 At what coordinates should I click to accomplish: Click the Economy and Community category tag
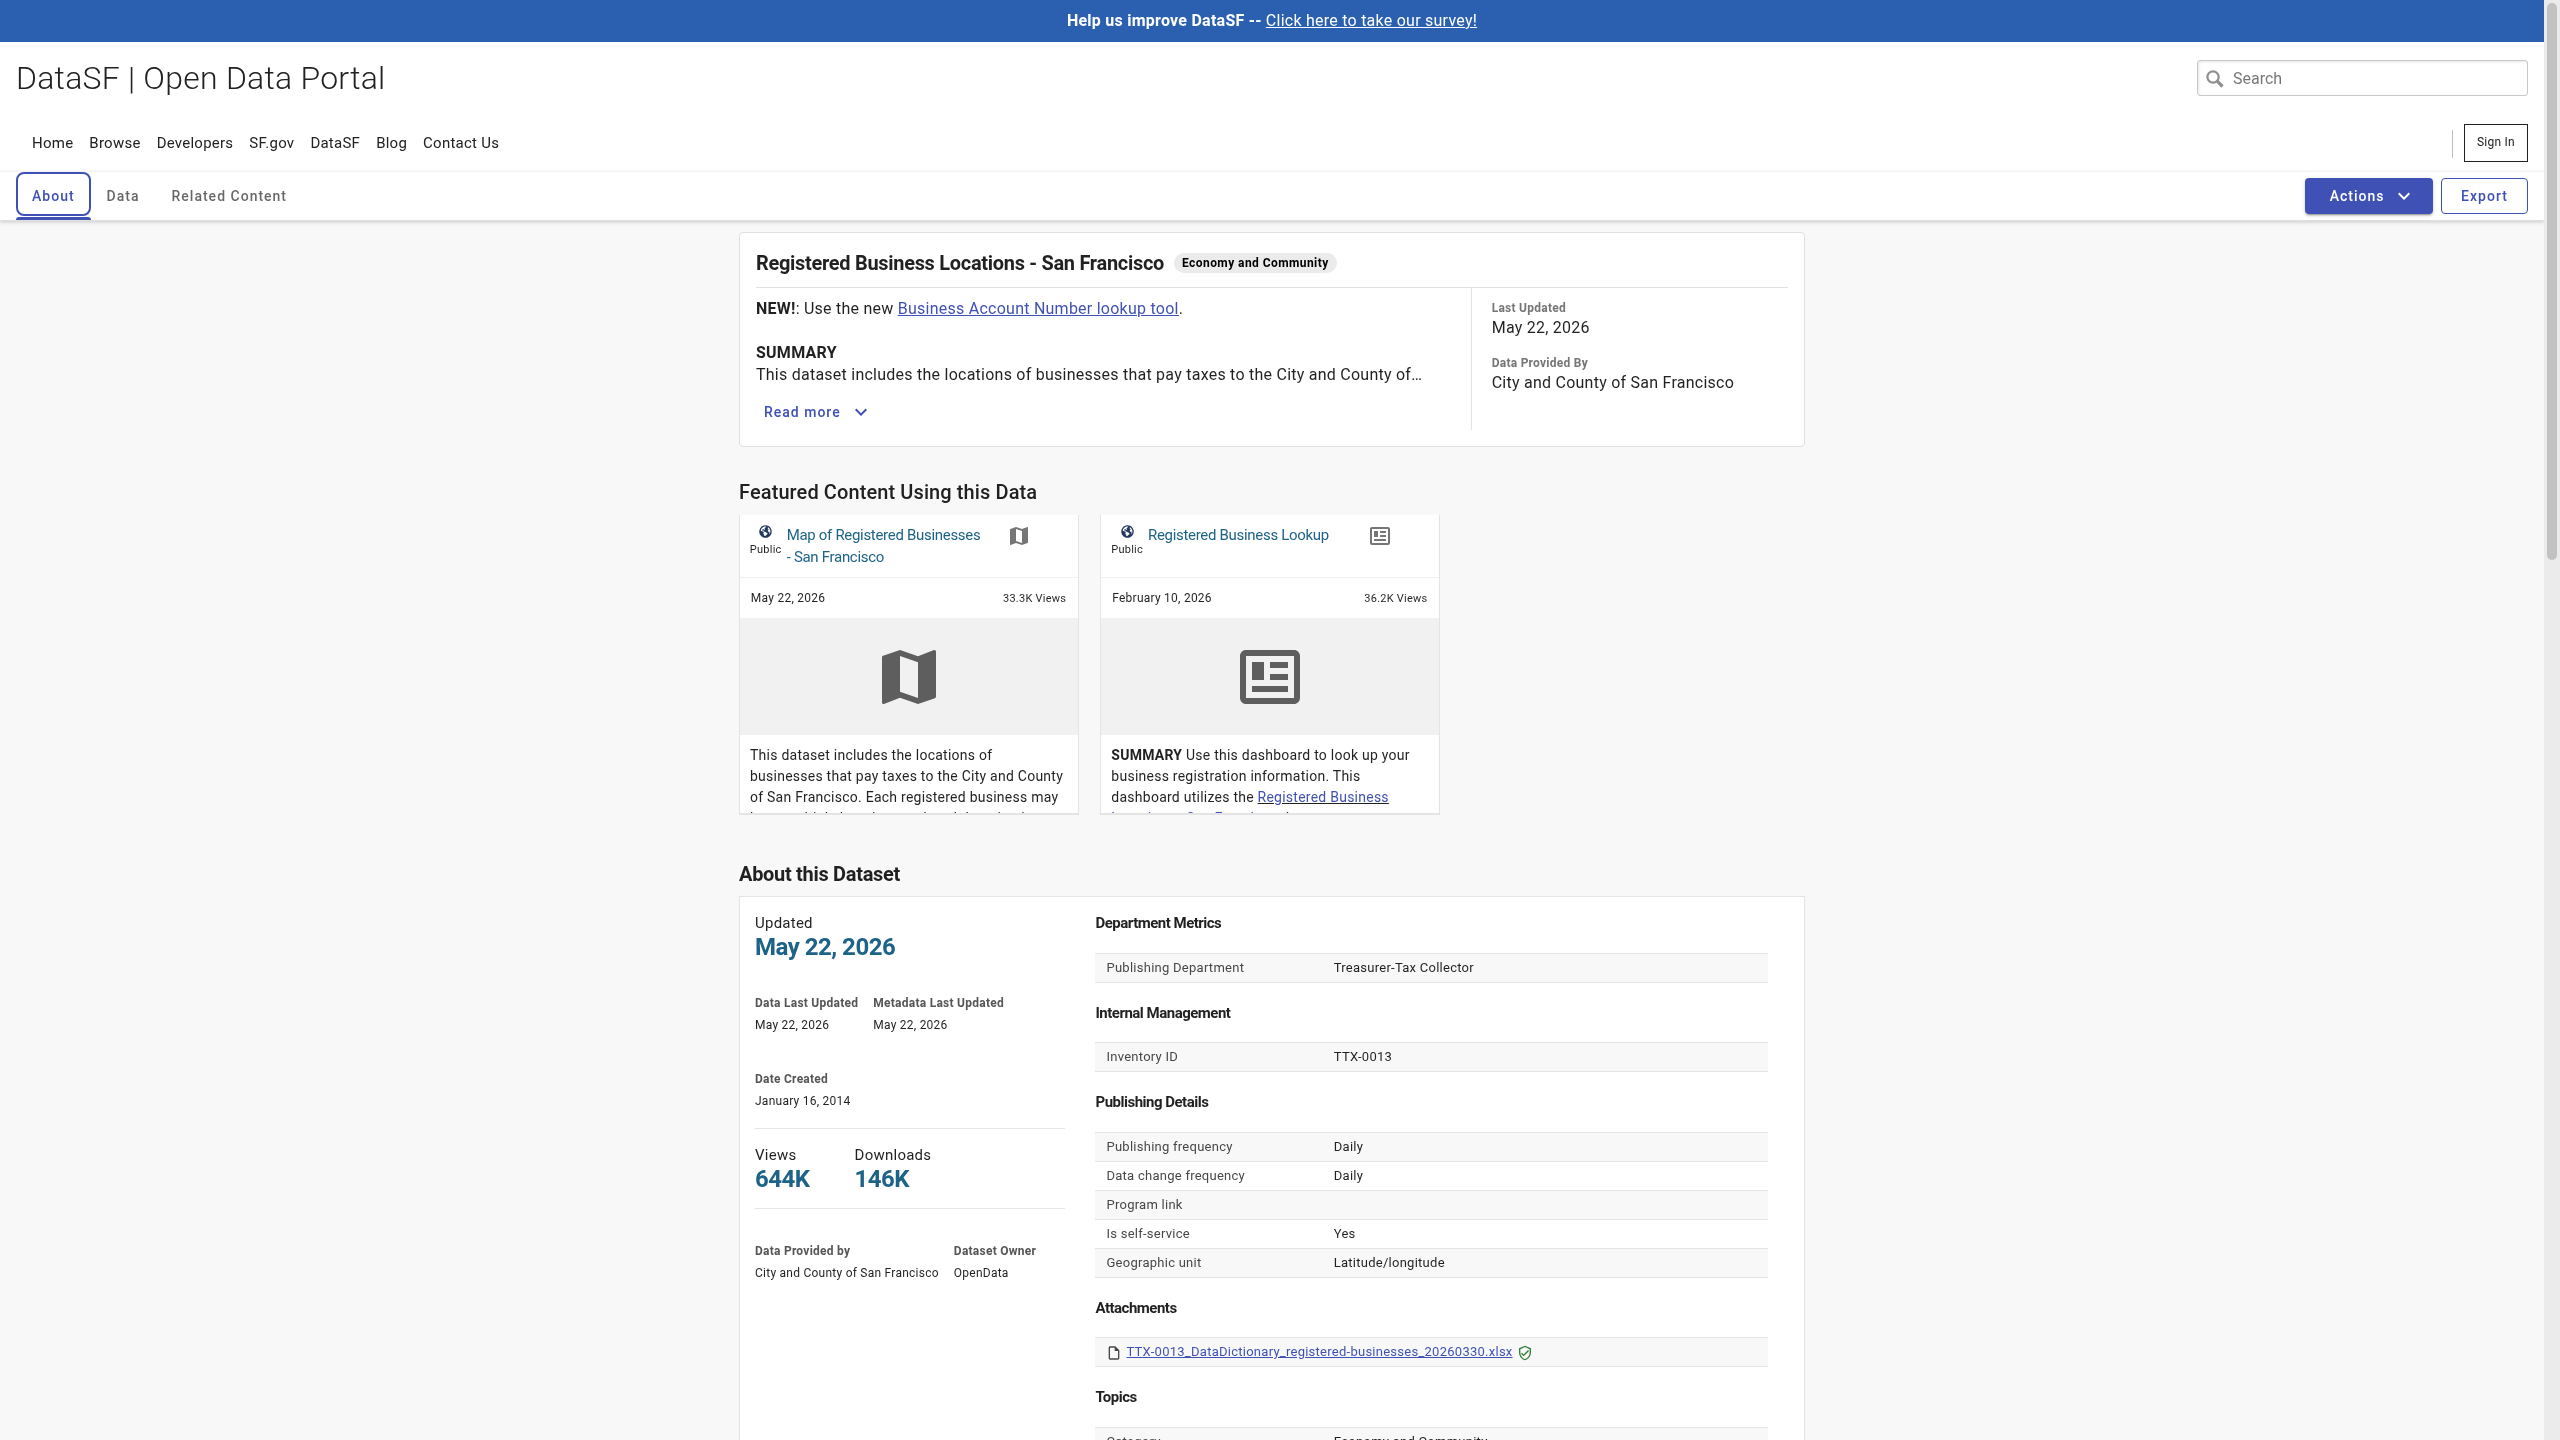[1255, 263]
